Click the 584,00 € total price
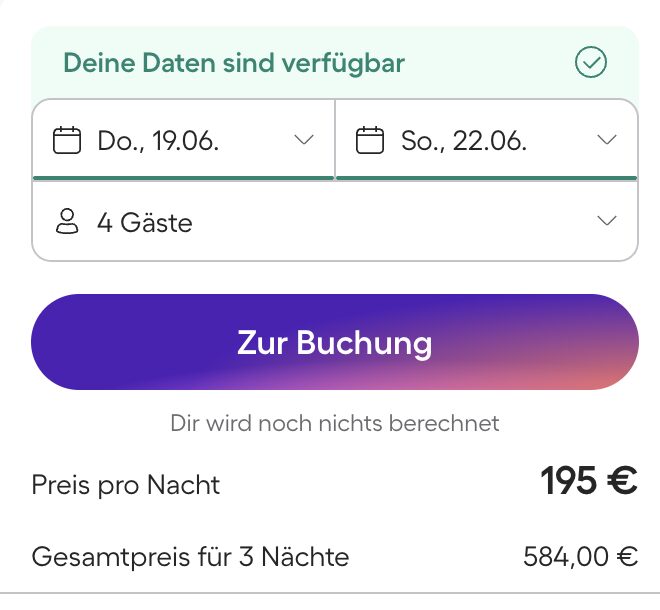Viewport: 660px width, 610px height. tap(580, 557)
